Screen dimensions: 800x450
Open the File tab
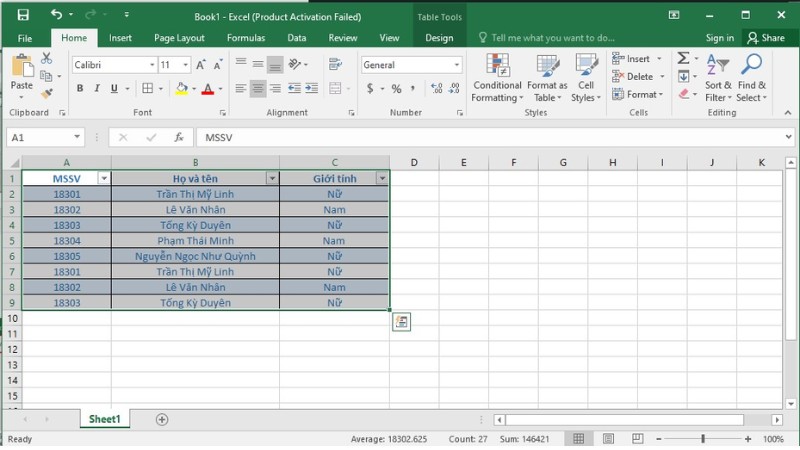tap(24, 38)
